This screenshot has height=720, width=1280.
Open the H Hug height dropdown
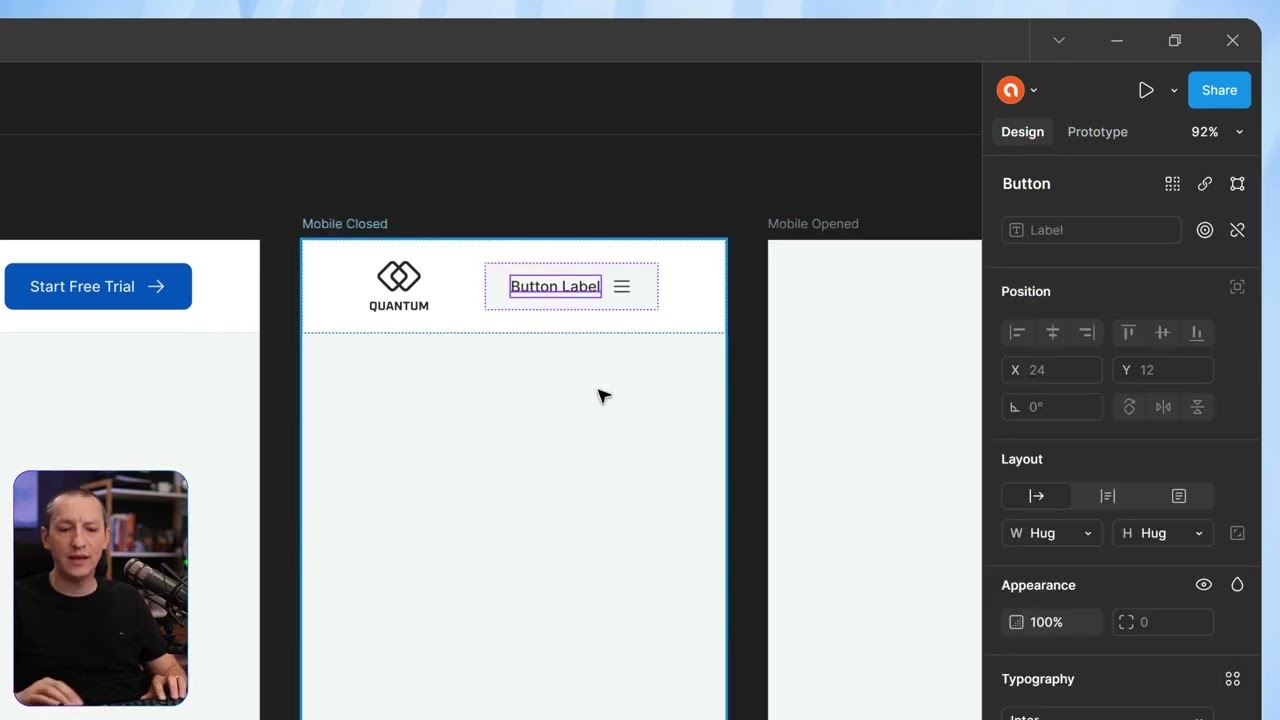(1163, 533)
